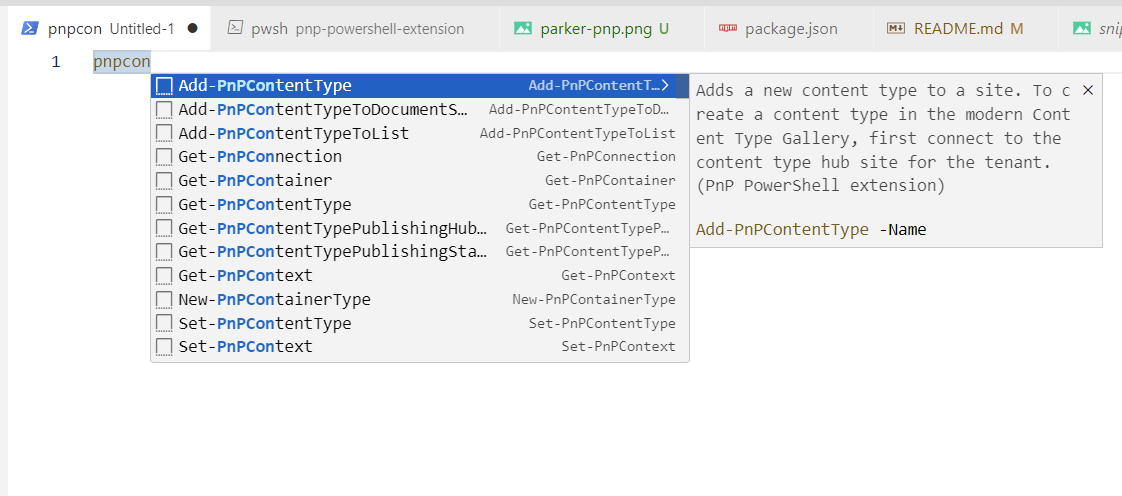Click line number 1 in the gutter
The width and height of the screenshot is (1122, 496).
[x=56, y=62]
